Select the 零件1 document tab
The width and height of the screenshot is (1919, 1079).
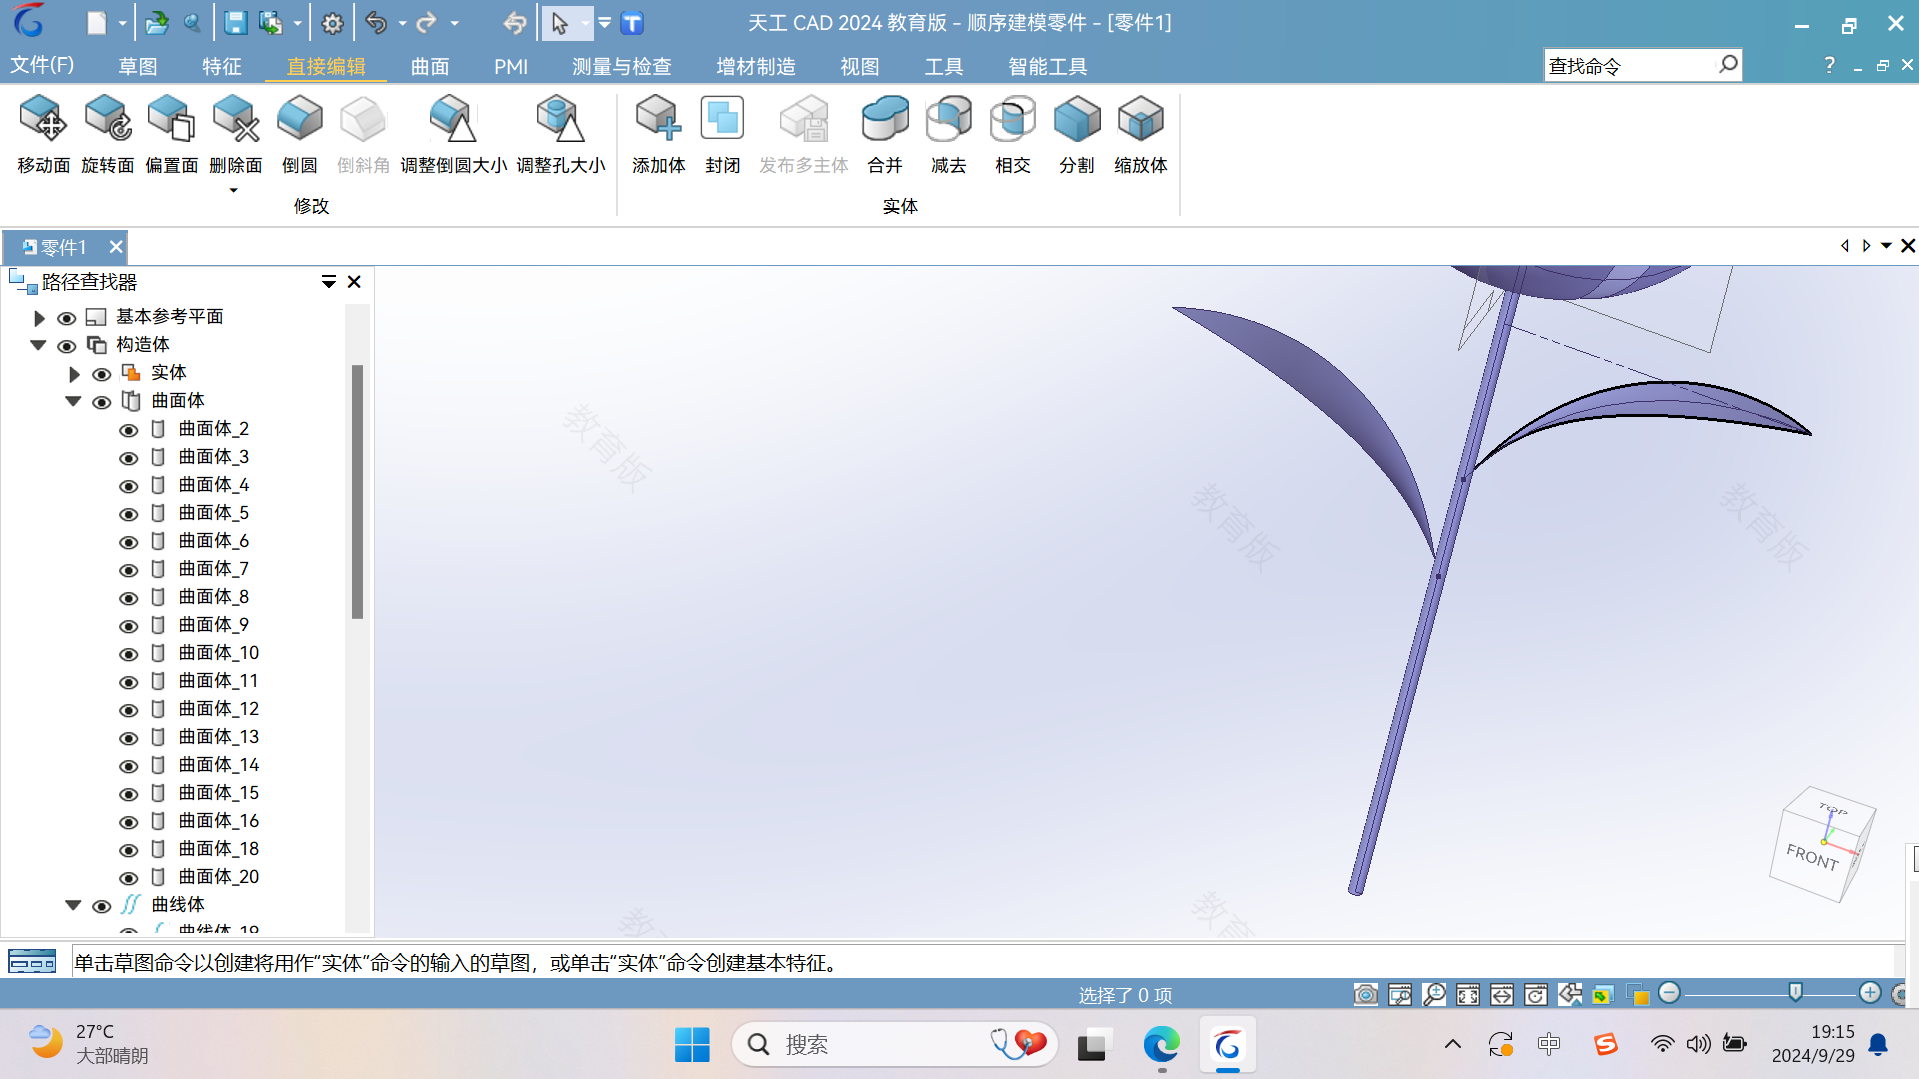point(62,247)
